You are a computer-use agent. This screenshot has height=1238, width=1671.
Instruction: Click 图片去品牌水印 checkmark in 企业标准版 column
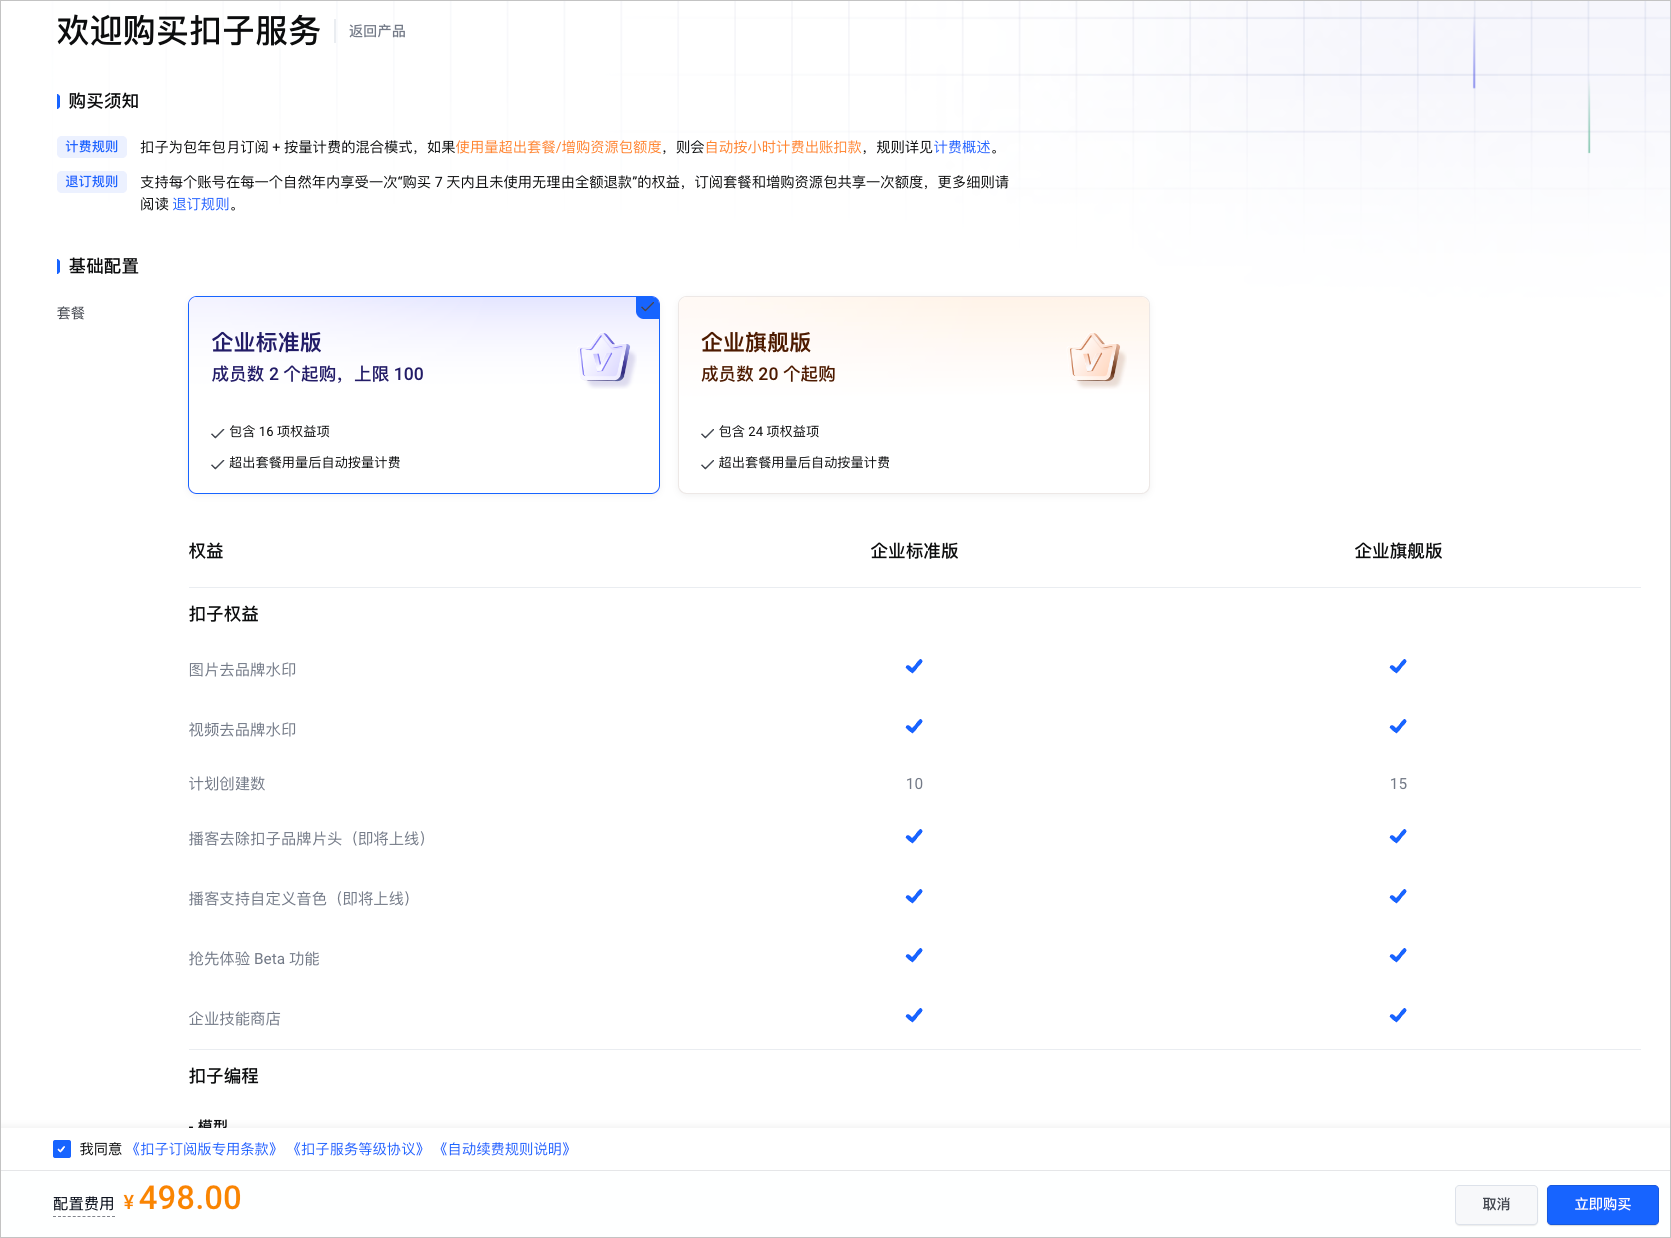914,666
